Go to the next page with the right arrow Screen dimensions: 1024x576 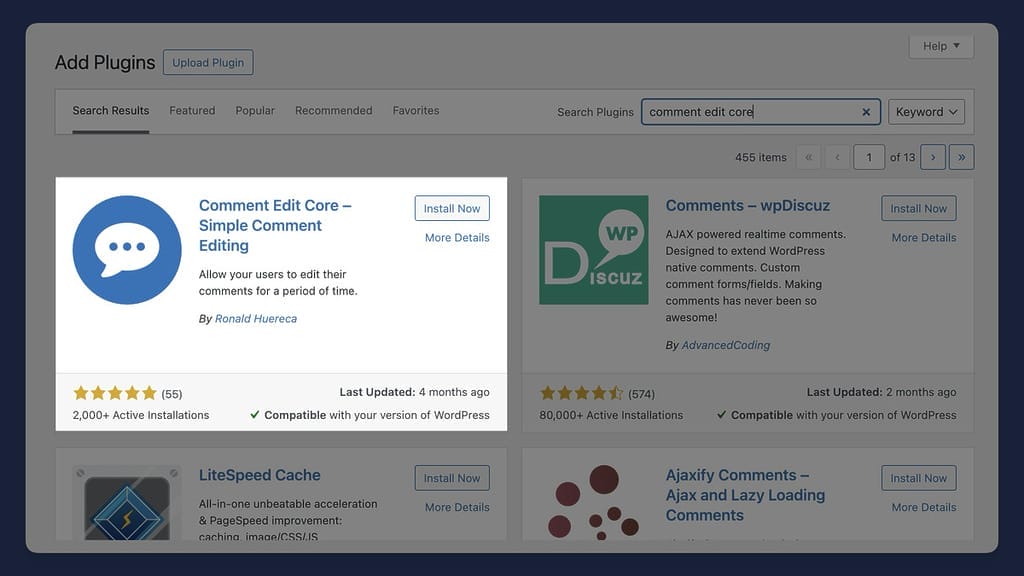[933, 157]
